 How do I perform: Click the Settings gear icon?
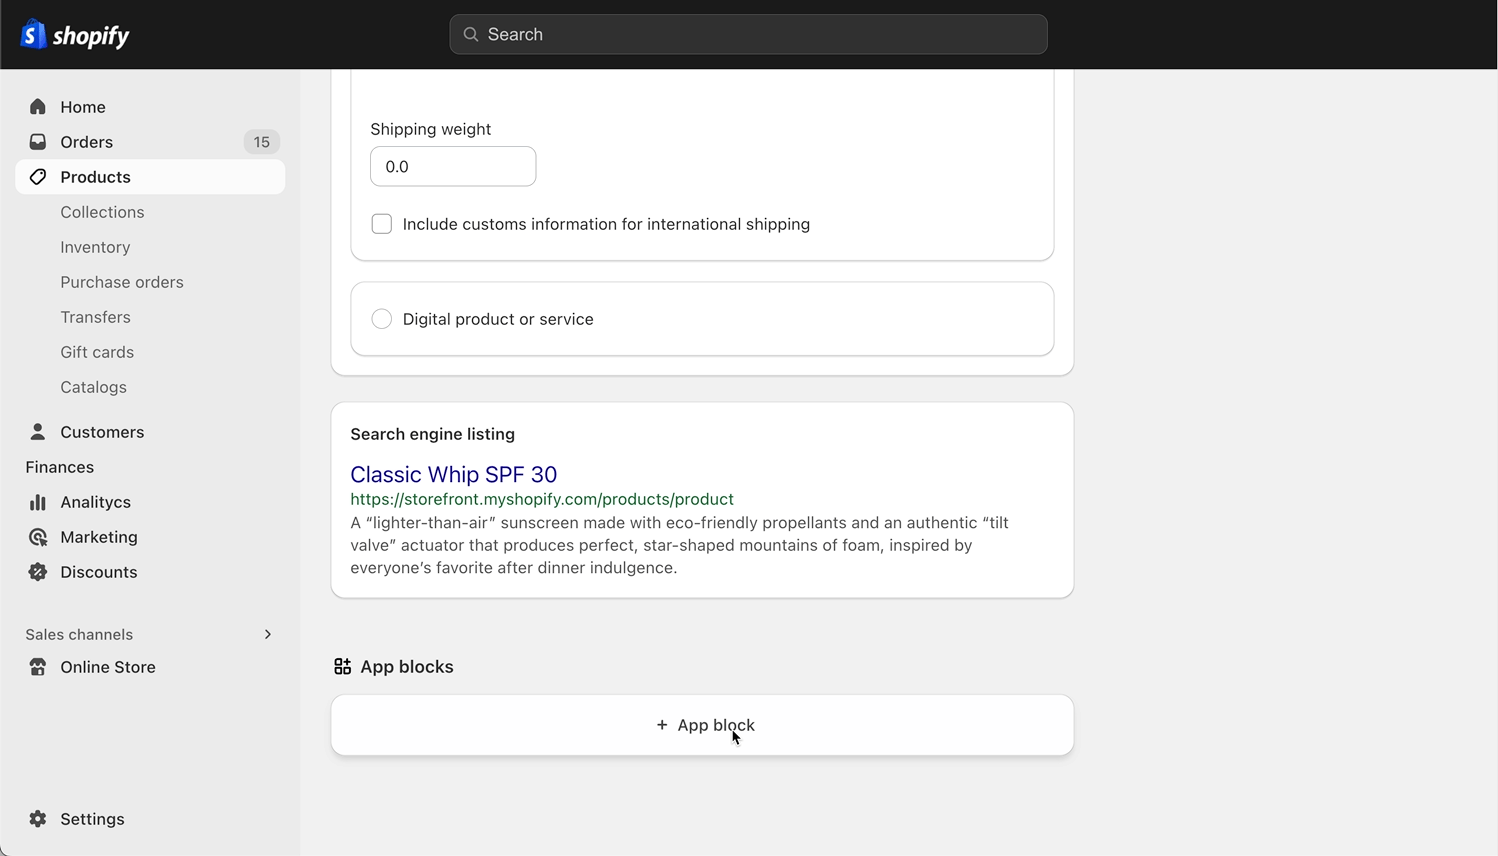click(38, 819)
